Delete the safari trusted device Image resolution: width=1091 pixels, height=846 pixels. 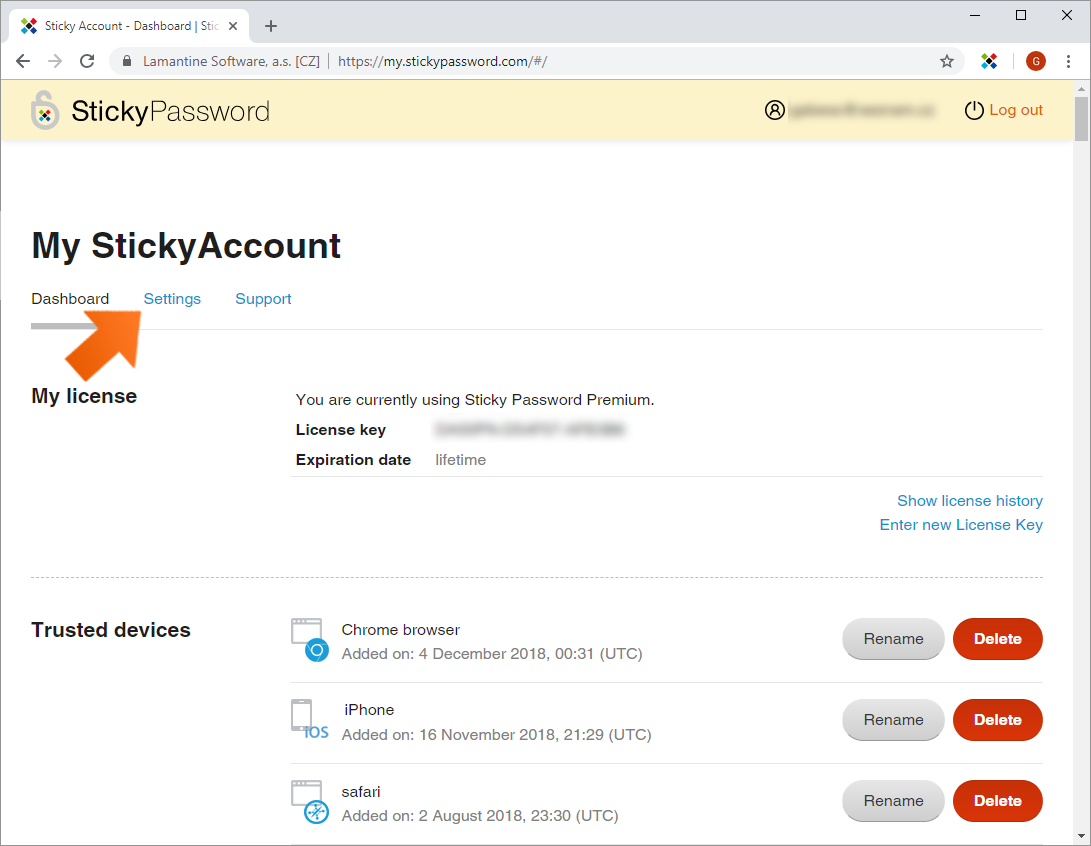coord(998,801)
